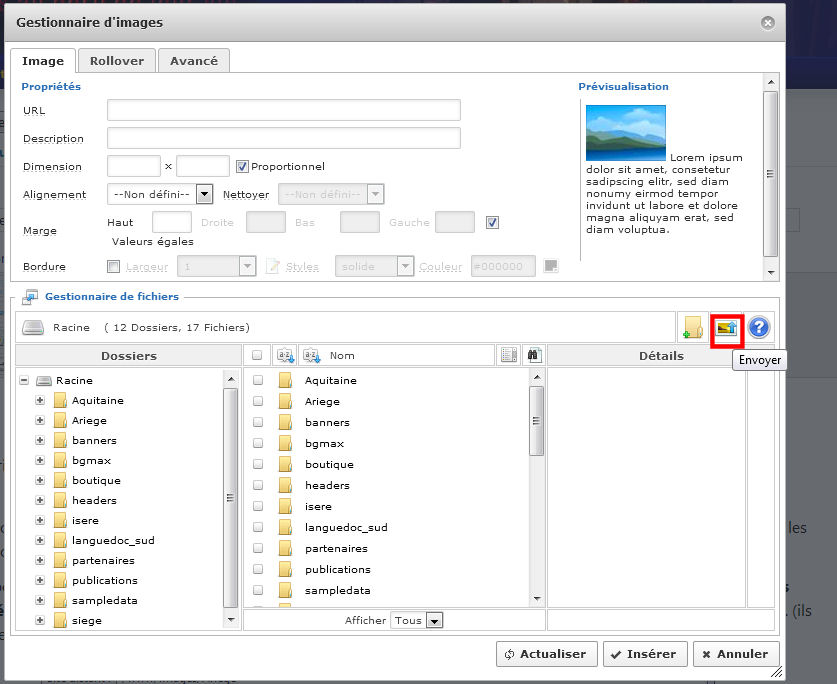This screenshot has height=684, width=837.
Task: Close the Gestionnaire d'images dialog
Action: pos(768,22)
